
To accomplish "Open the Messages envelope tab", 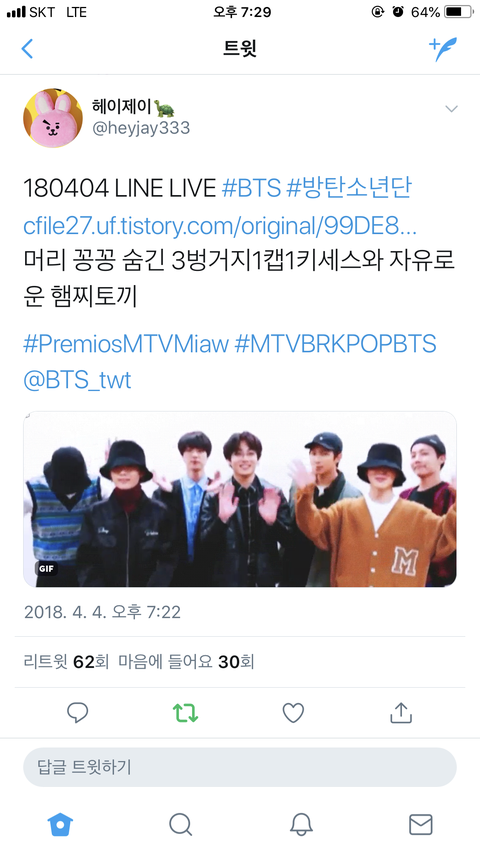I will tap(420, 824).
